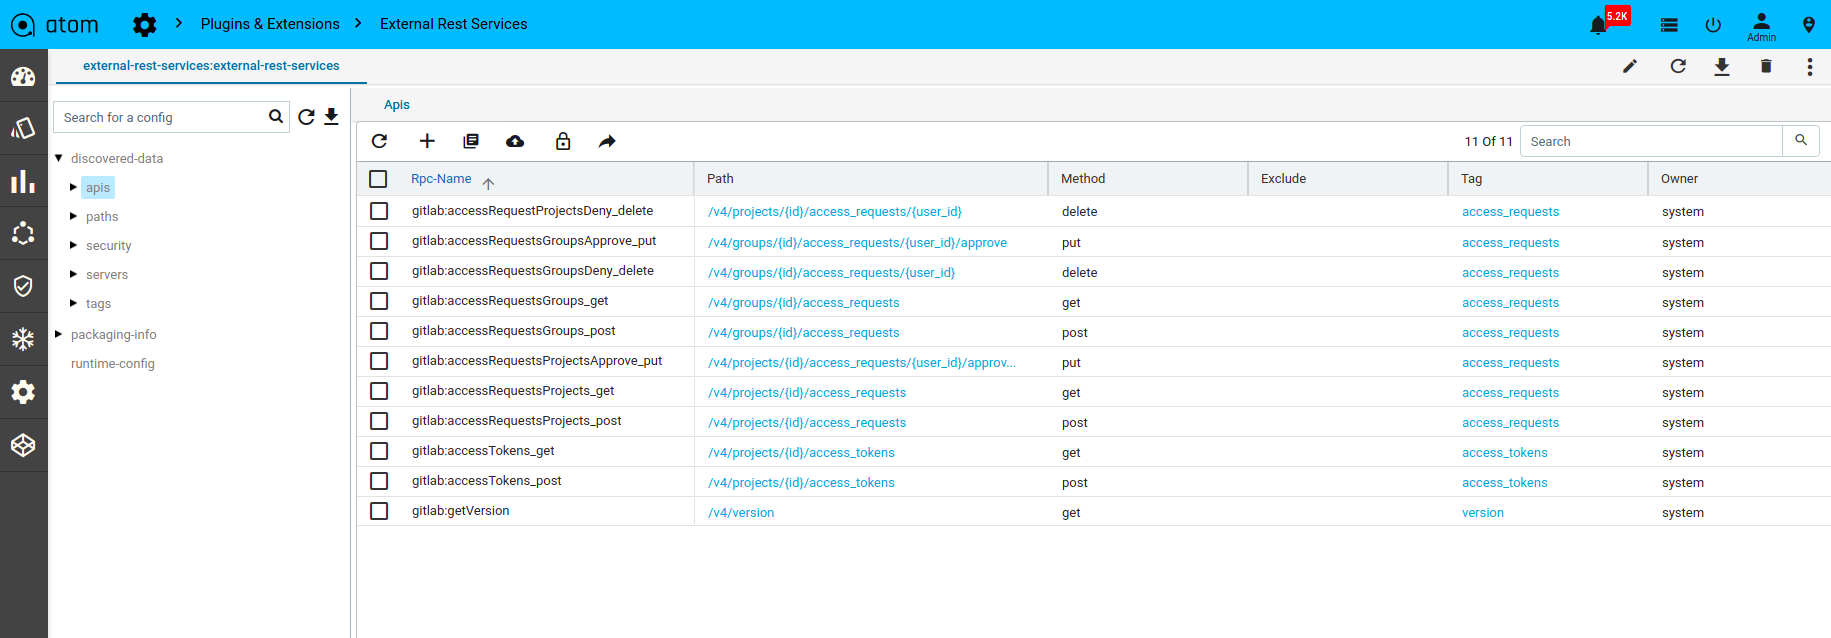
Task: Check the gitlab:accessRequestsGroupsDeny_delete row
Action: click(x=379, y=271)
